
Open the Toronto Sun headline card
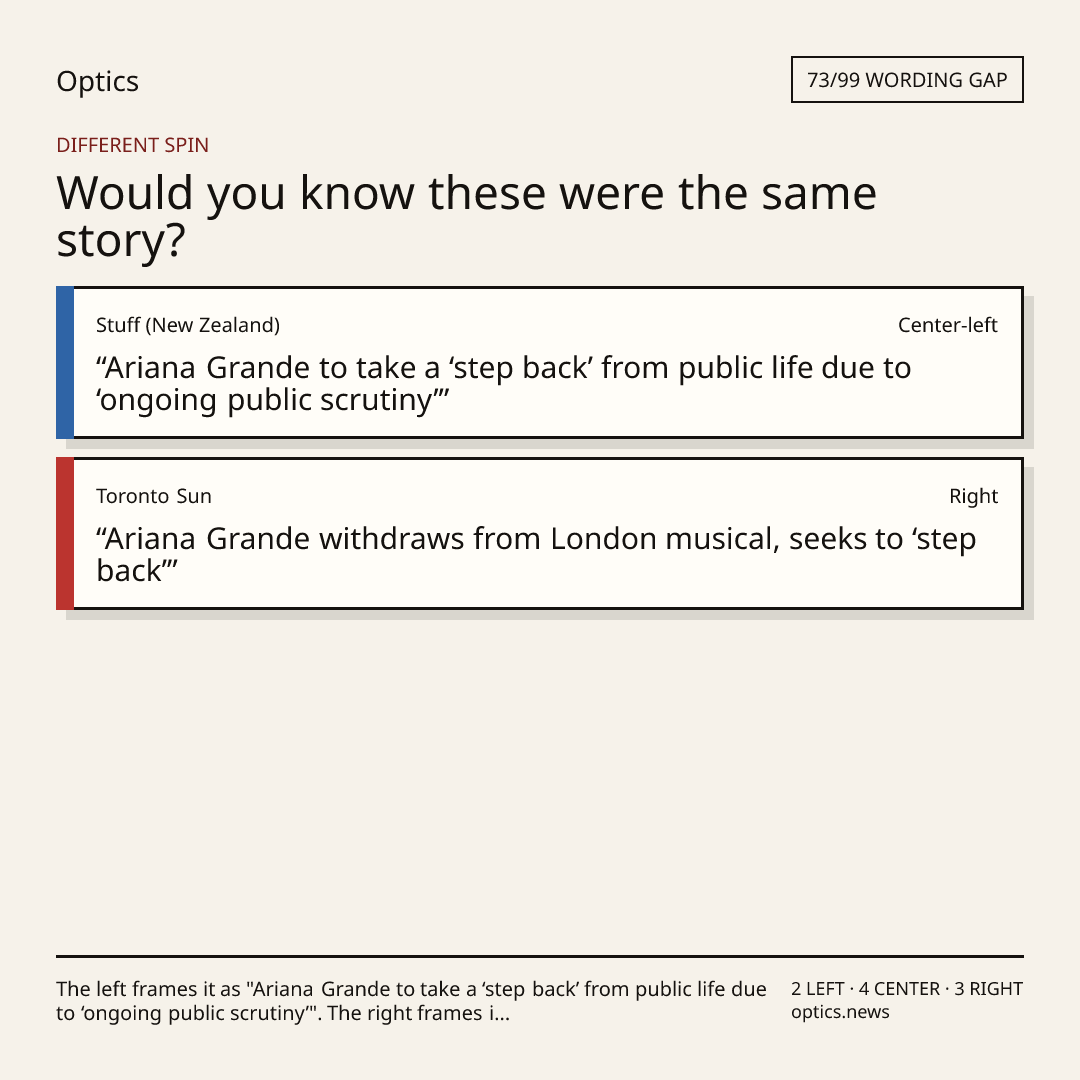[540, 533]
